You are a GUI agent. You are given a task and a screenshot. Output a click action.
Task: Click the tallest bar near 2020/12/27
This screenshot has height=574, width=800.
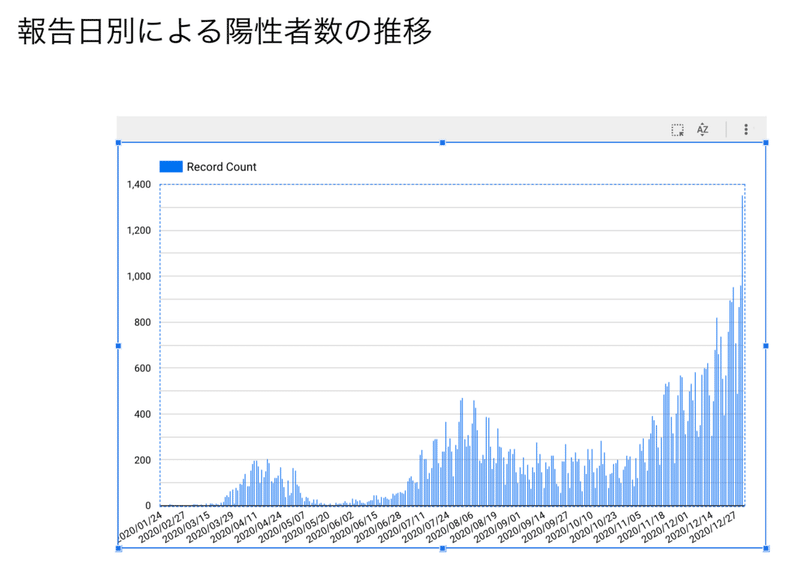pos(742,351)
